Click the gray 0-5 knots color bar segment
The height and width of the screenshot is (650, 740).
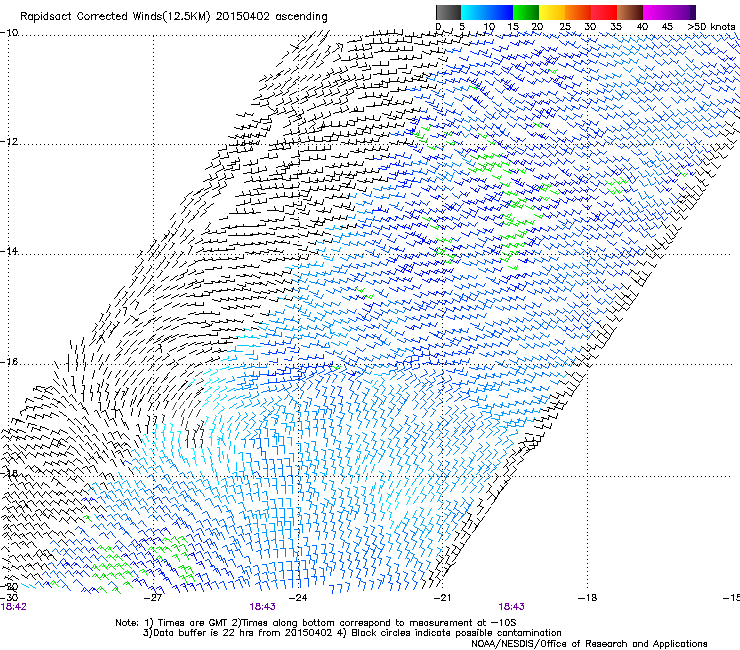[x=448, y=12]
